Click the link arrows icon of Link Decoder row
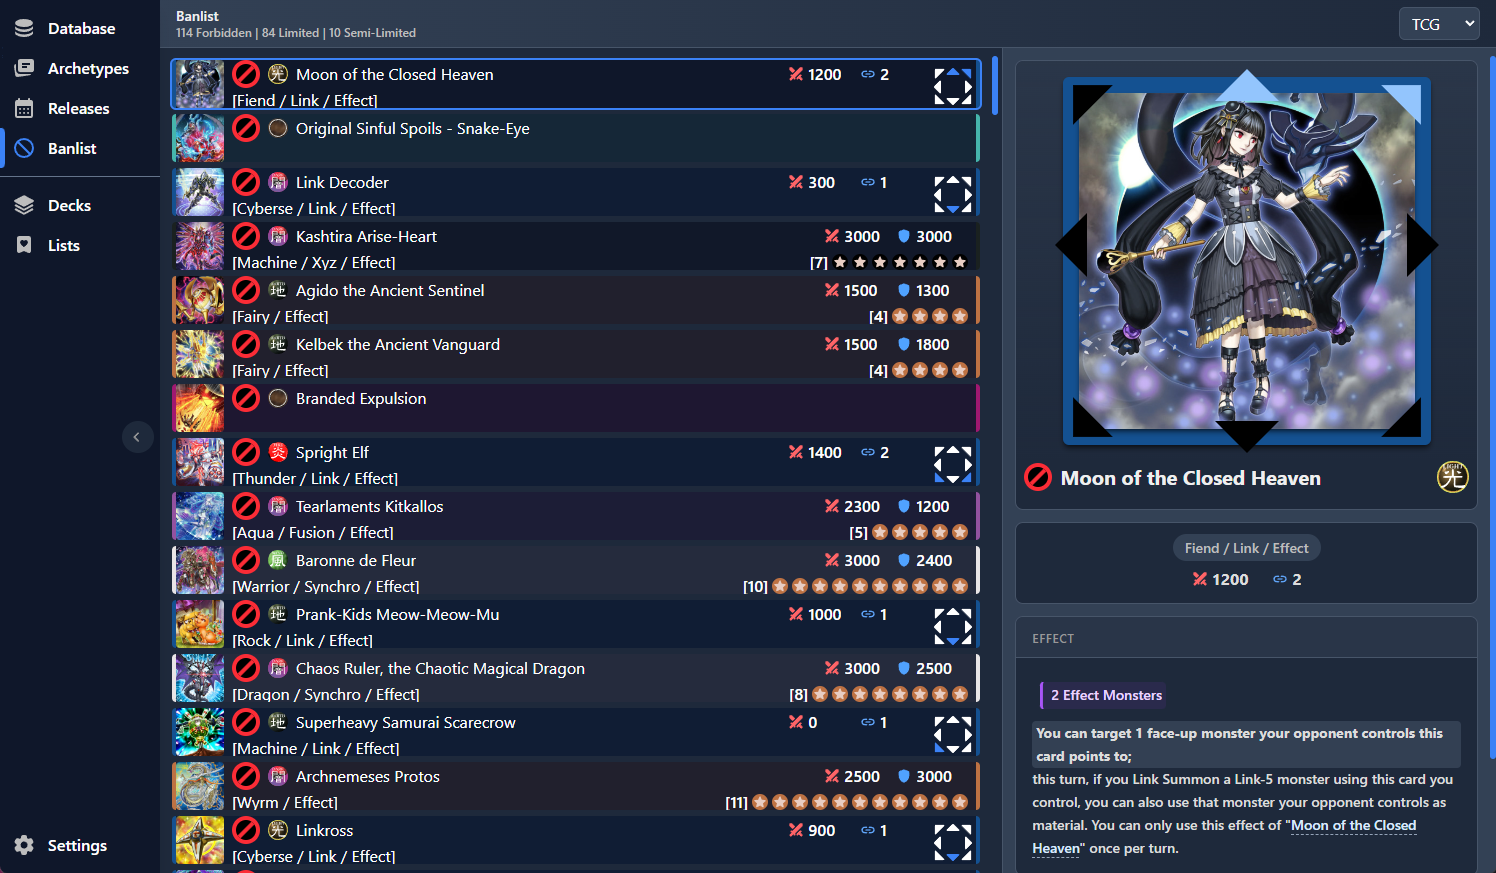The height and width of the screenshot is (873, 1496). point(953,194)
